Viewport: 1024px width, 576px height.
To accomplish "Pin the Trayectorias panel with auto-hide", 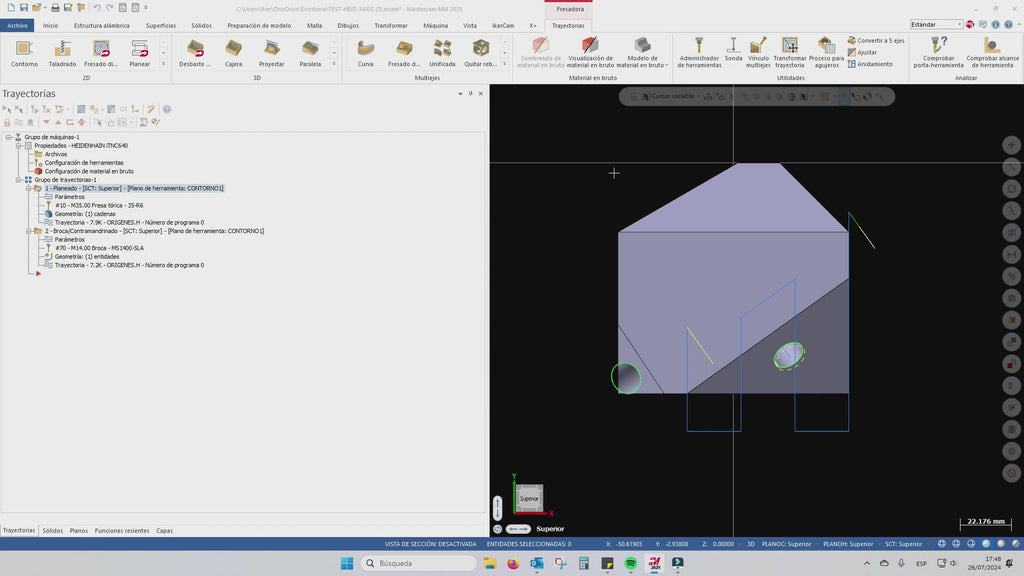I will coord(470,93).
